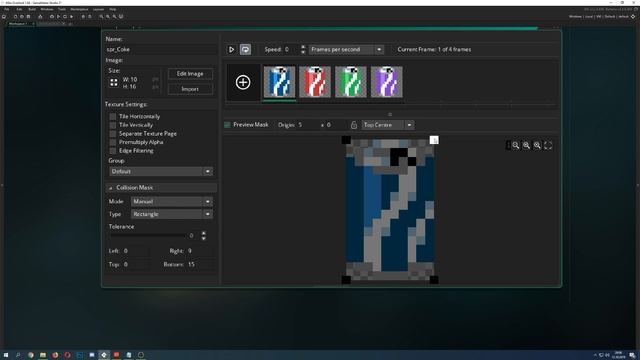Open the texture Group dropdown
This screenshot has width=640, height=360.
point(161,171)
